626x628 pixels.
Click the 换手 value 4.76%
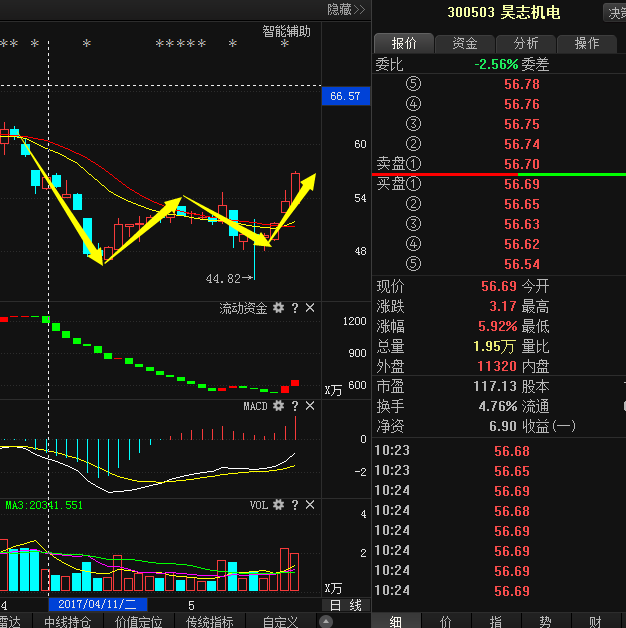click(498, 406)
